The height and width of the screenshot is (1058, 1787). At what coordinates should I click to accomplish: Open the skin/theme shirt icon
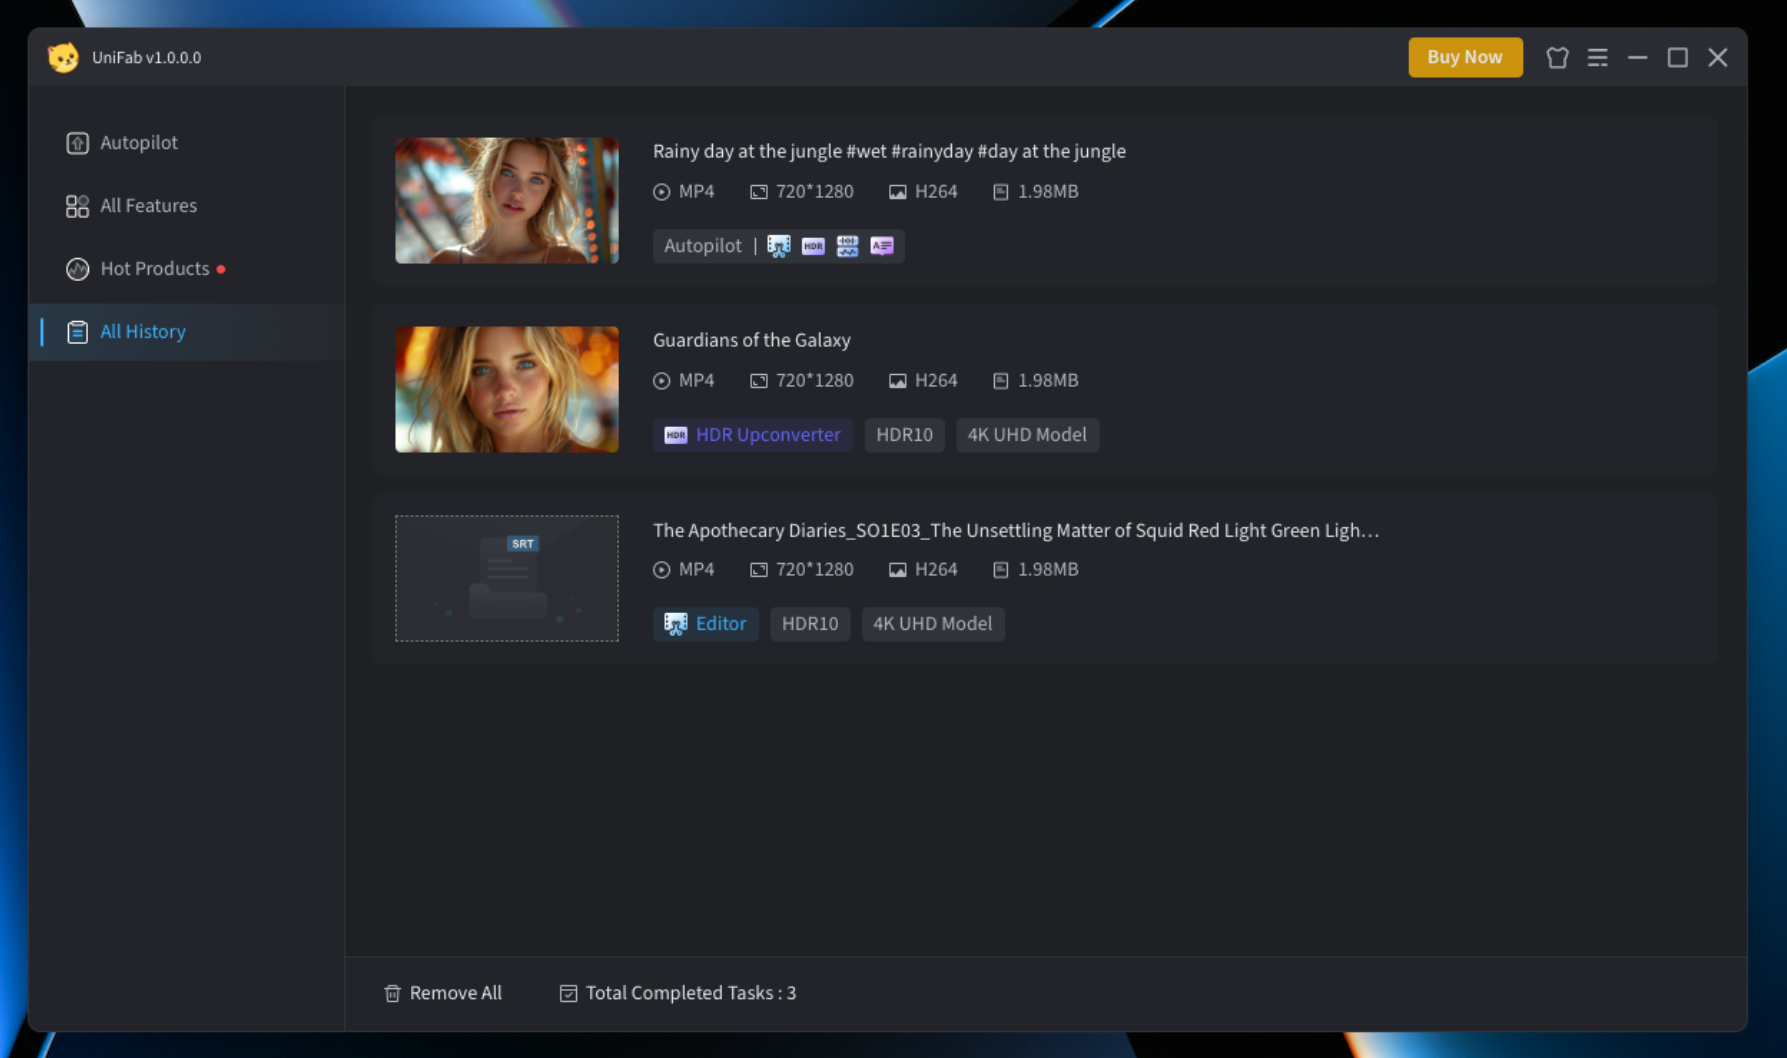pyautogui.click(x=1557, y=57)
